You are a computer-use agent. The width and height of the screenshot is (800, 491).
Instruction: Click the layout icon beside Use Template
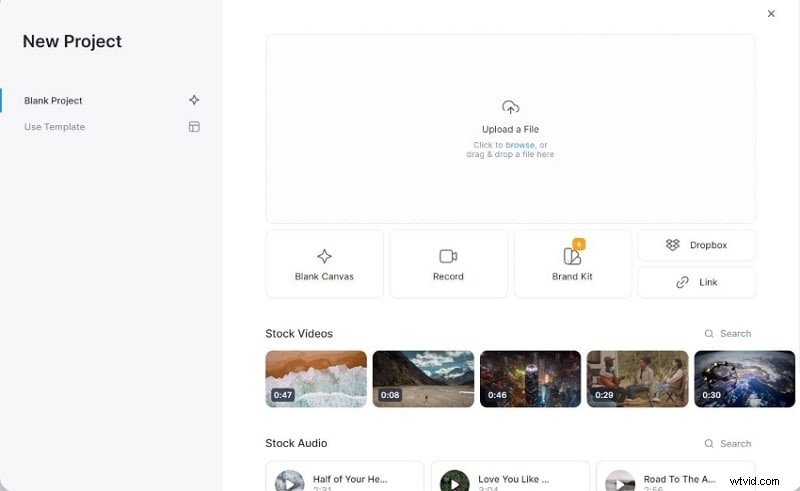click(194, 127)
